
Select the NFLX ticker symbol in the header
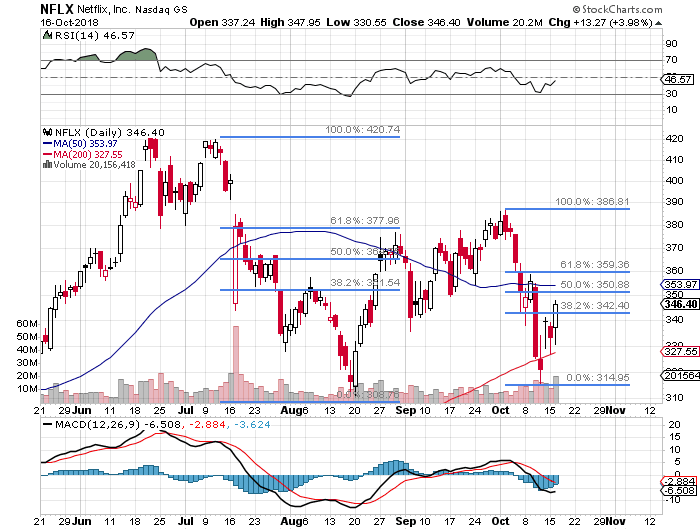pos(57,9)
